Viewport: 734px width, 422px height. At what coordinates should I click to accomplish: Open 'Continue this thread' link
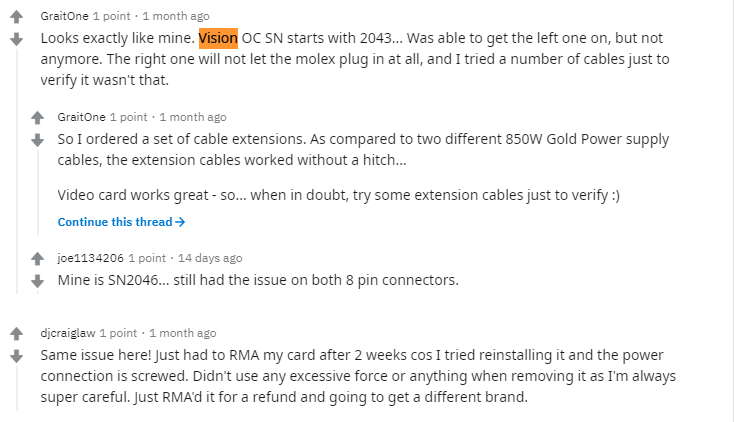(121, 222)
